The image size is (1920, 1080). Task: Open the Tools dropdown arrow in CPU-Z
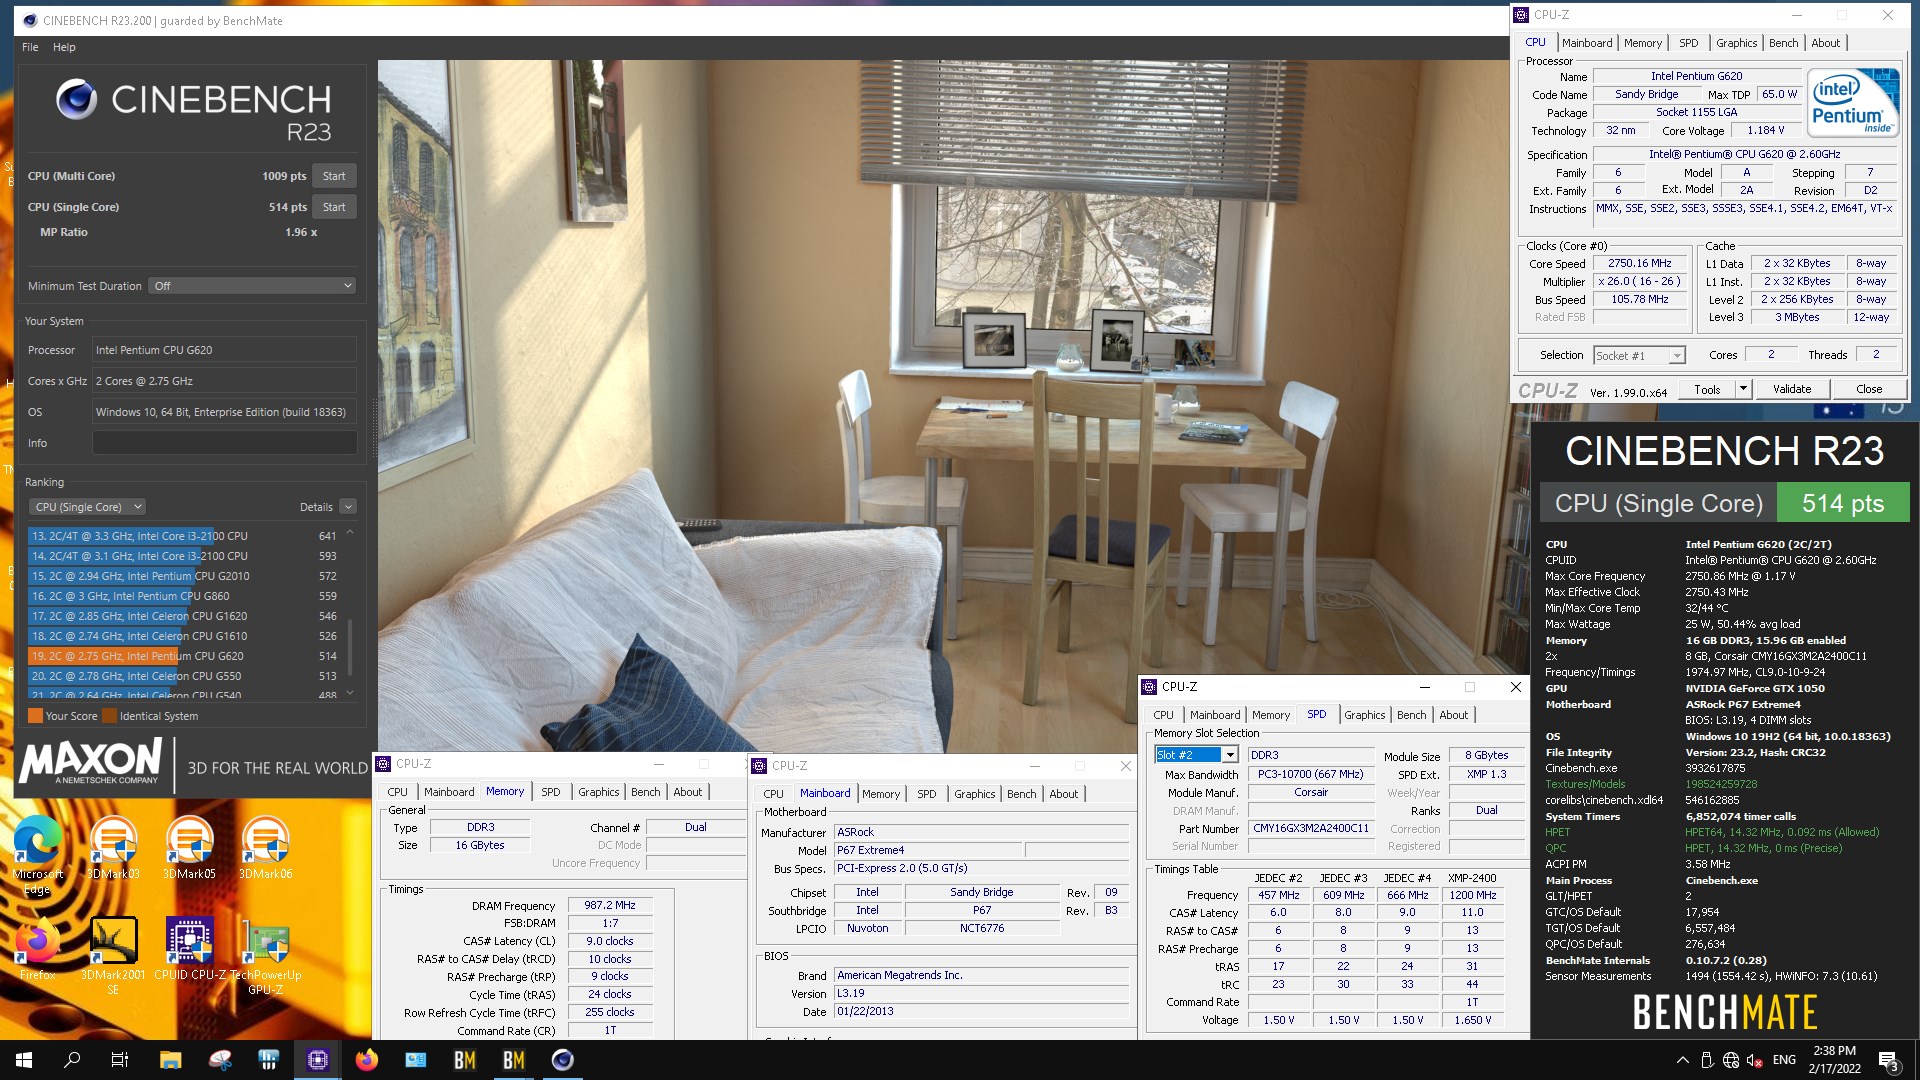[x=1743, y=389]
